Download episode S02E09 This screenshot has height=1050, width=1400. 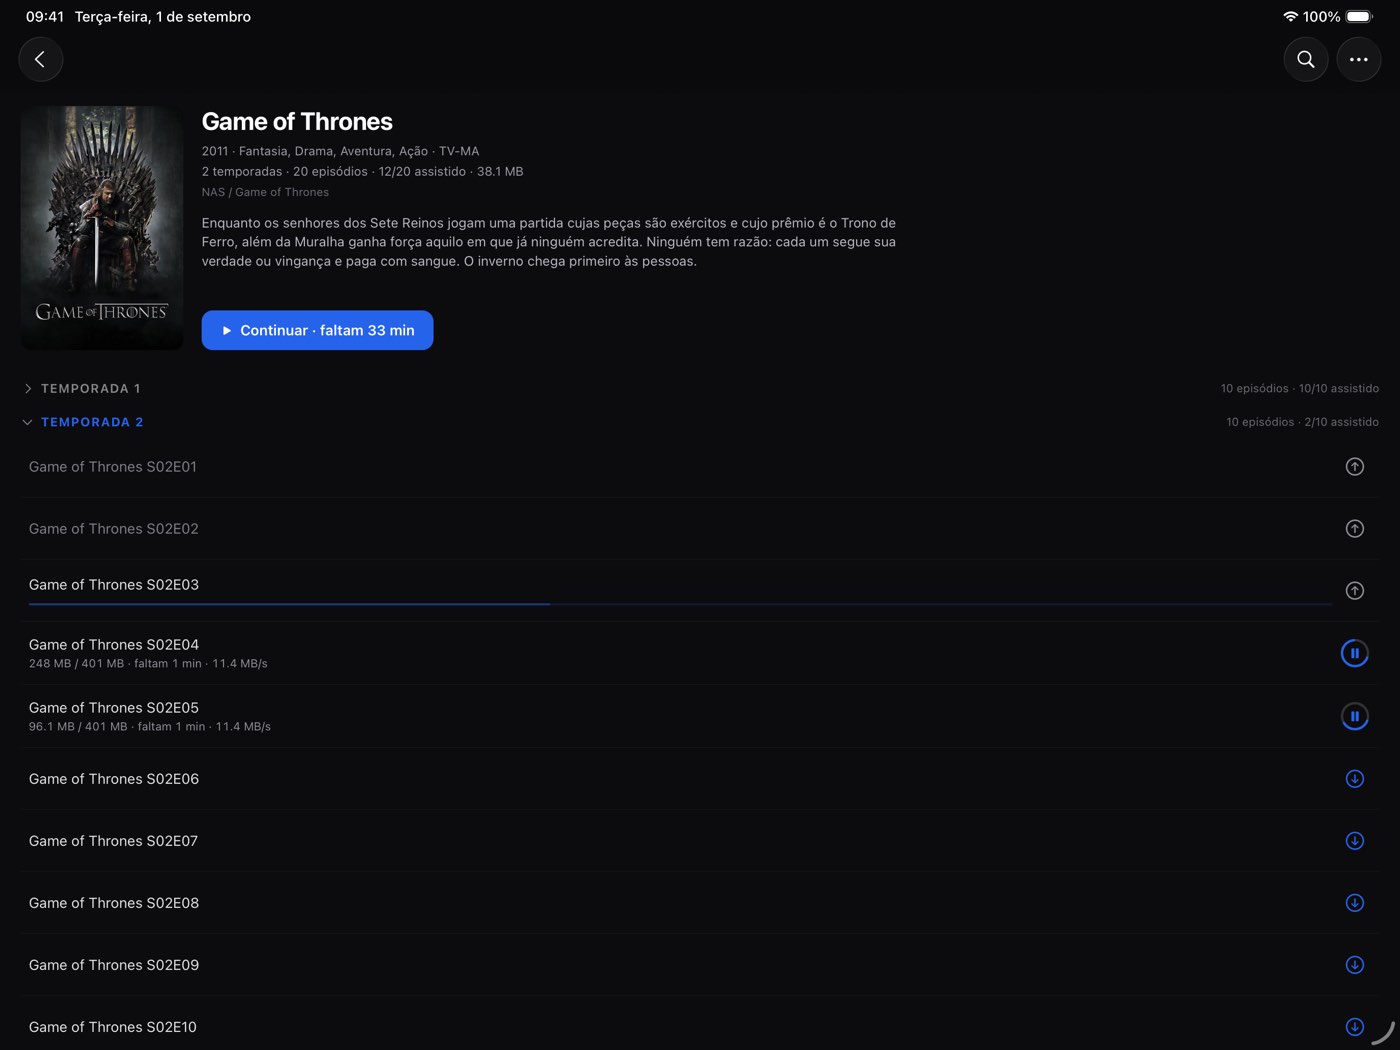pos(1355,965)
